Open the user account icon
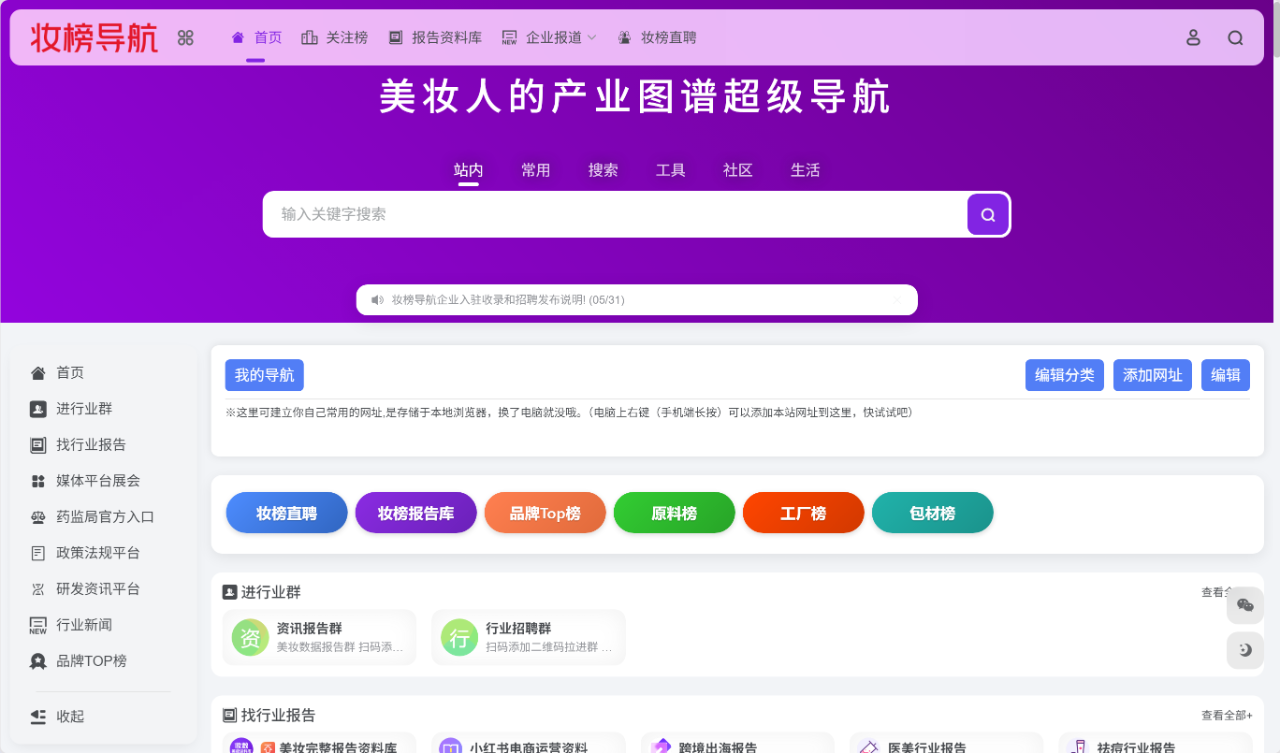This screenshot has width=1280, height=753. click(1193, 38)
